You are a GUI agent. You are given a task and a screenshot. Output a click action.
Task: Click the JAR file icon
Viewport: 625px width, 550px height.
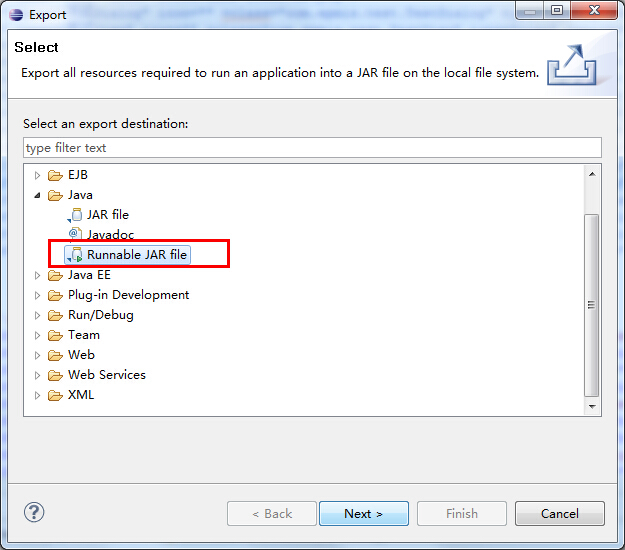click(76, 215)
